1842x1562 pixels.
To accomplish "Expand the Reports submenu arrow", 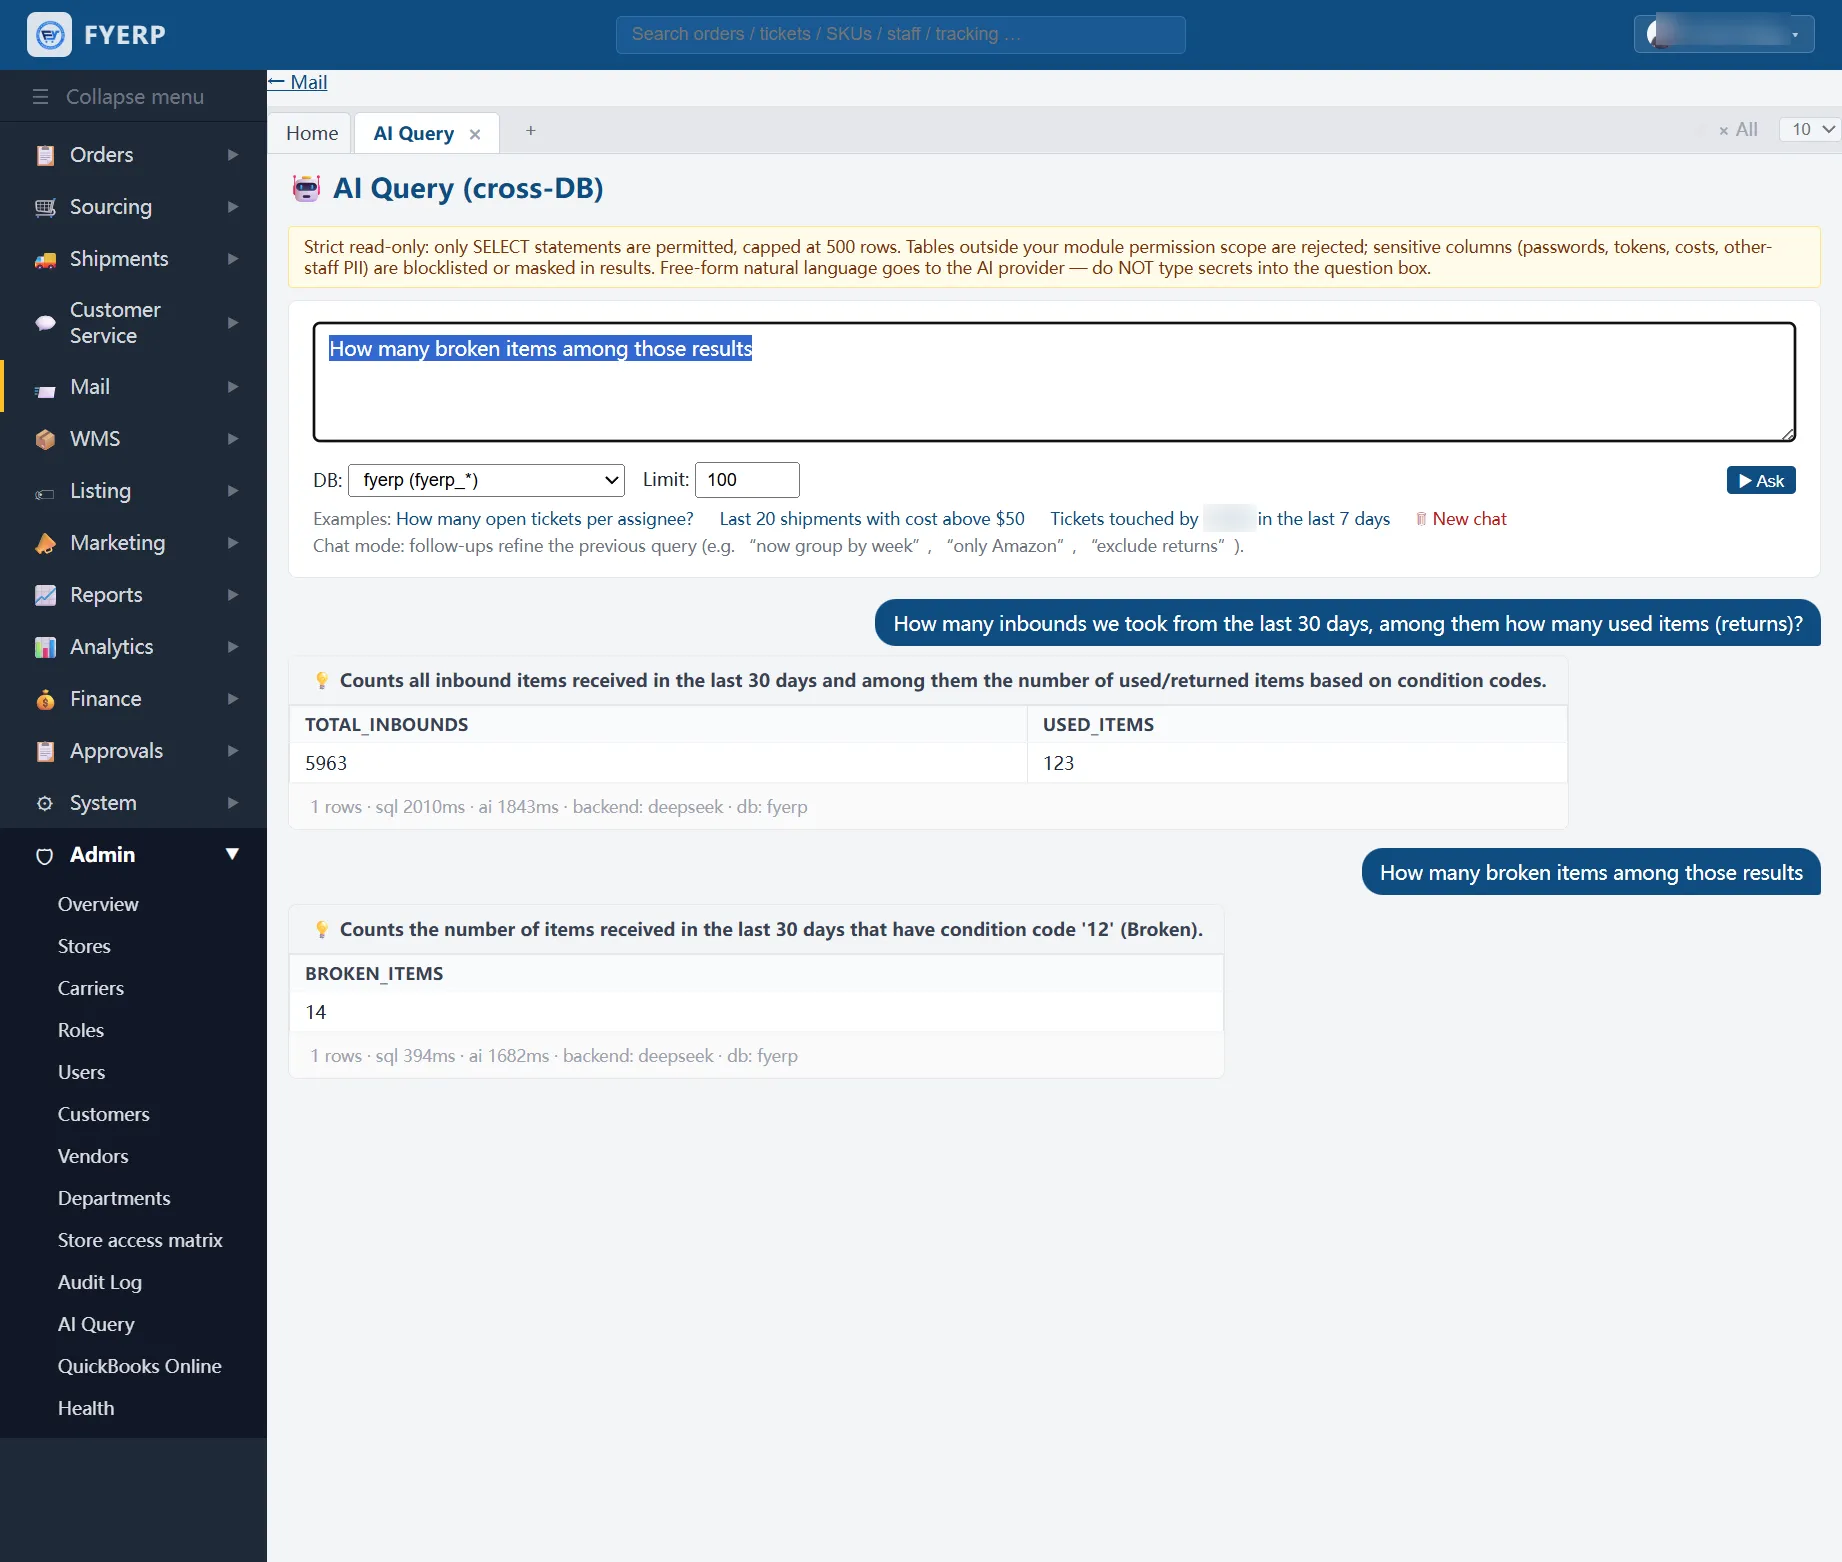I will click(233, 595).
